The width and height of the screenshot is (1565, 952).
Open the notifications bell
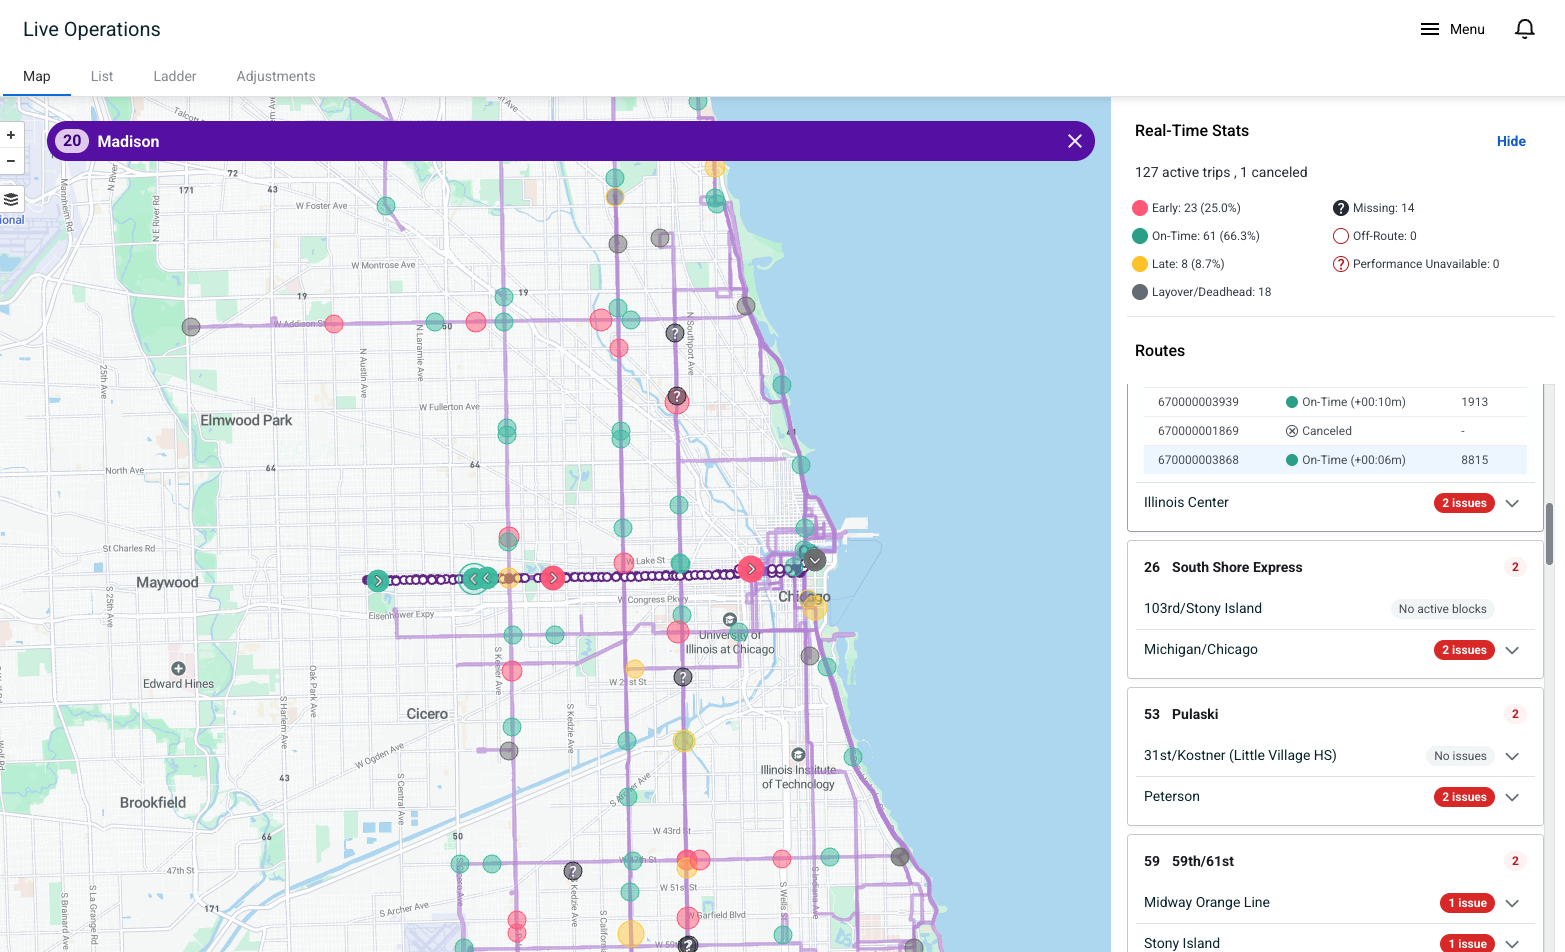1524,29
